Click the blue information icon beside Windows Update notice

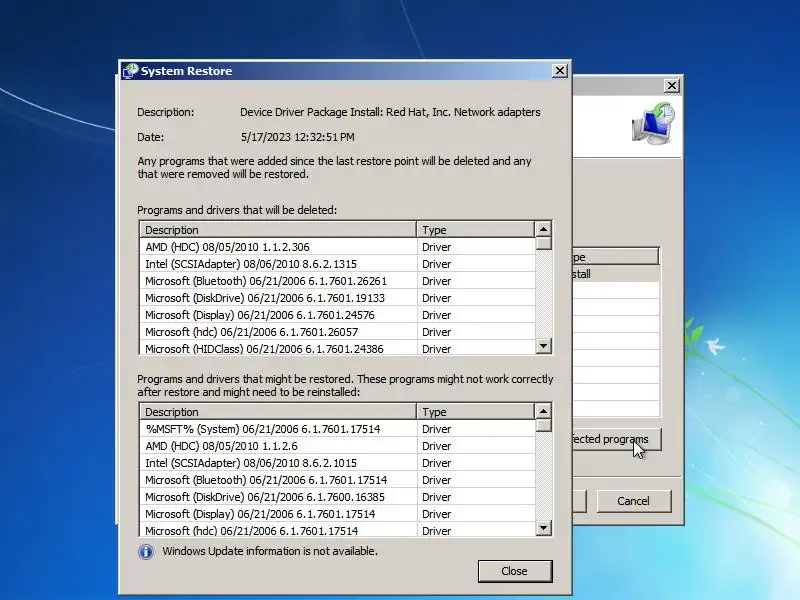146,552
